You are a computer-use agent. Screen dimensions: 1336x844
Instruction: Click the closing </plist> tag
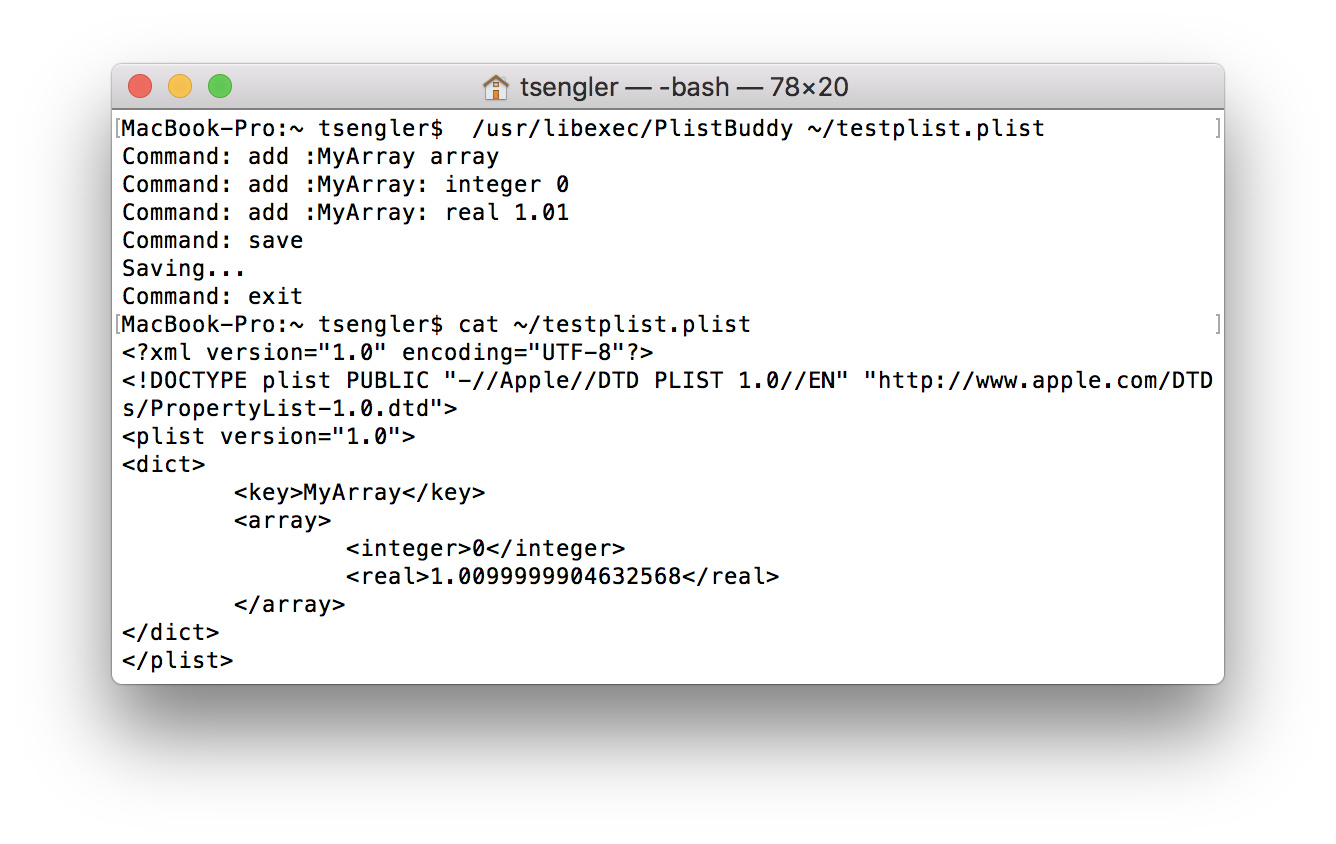click(177, 661)
